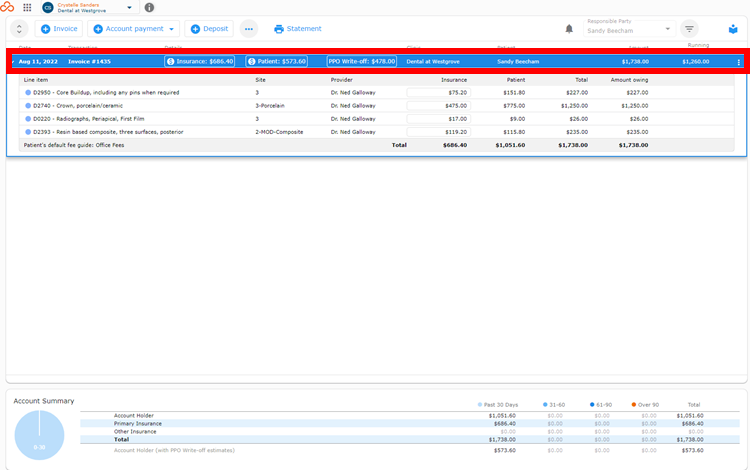
Task: Open the Account payment dropdown
Action: [133, 29]
